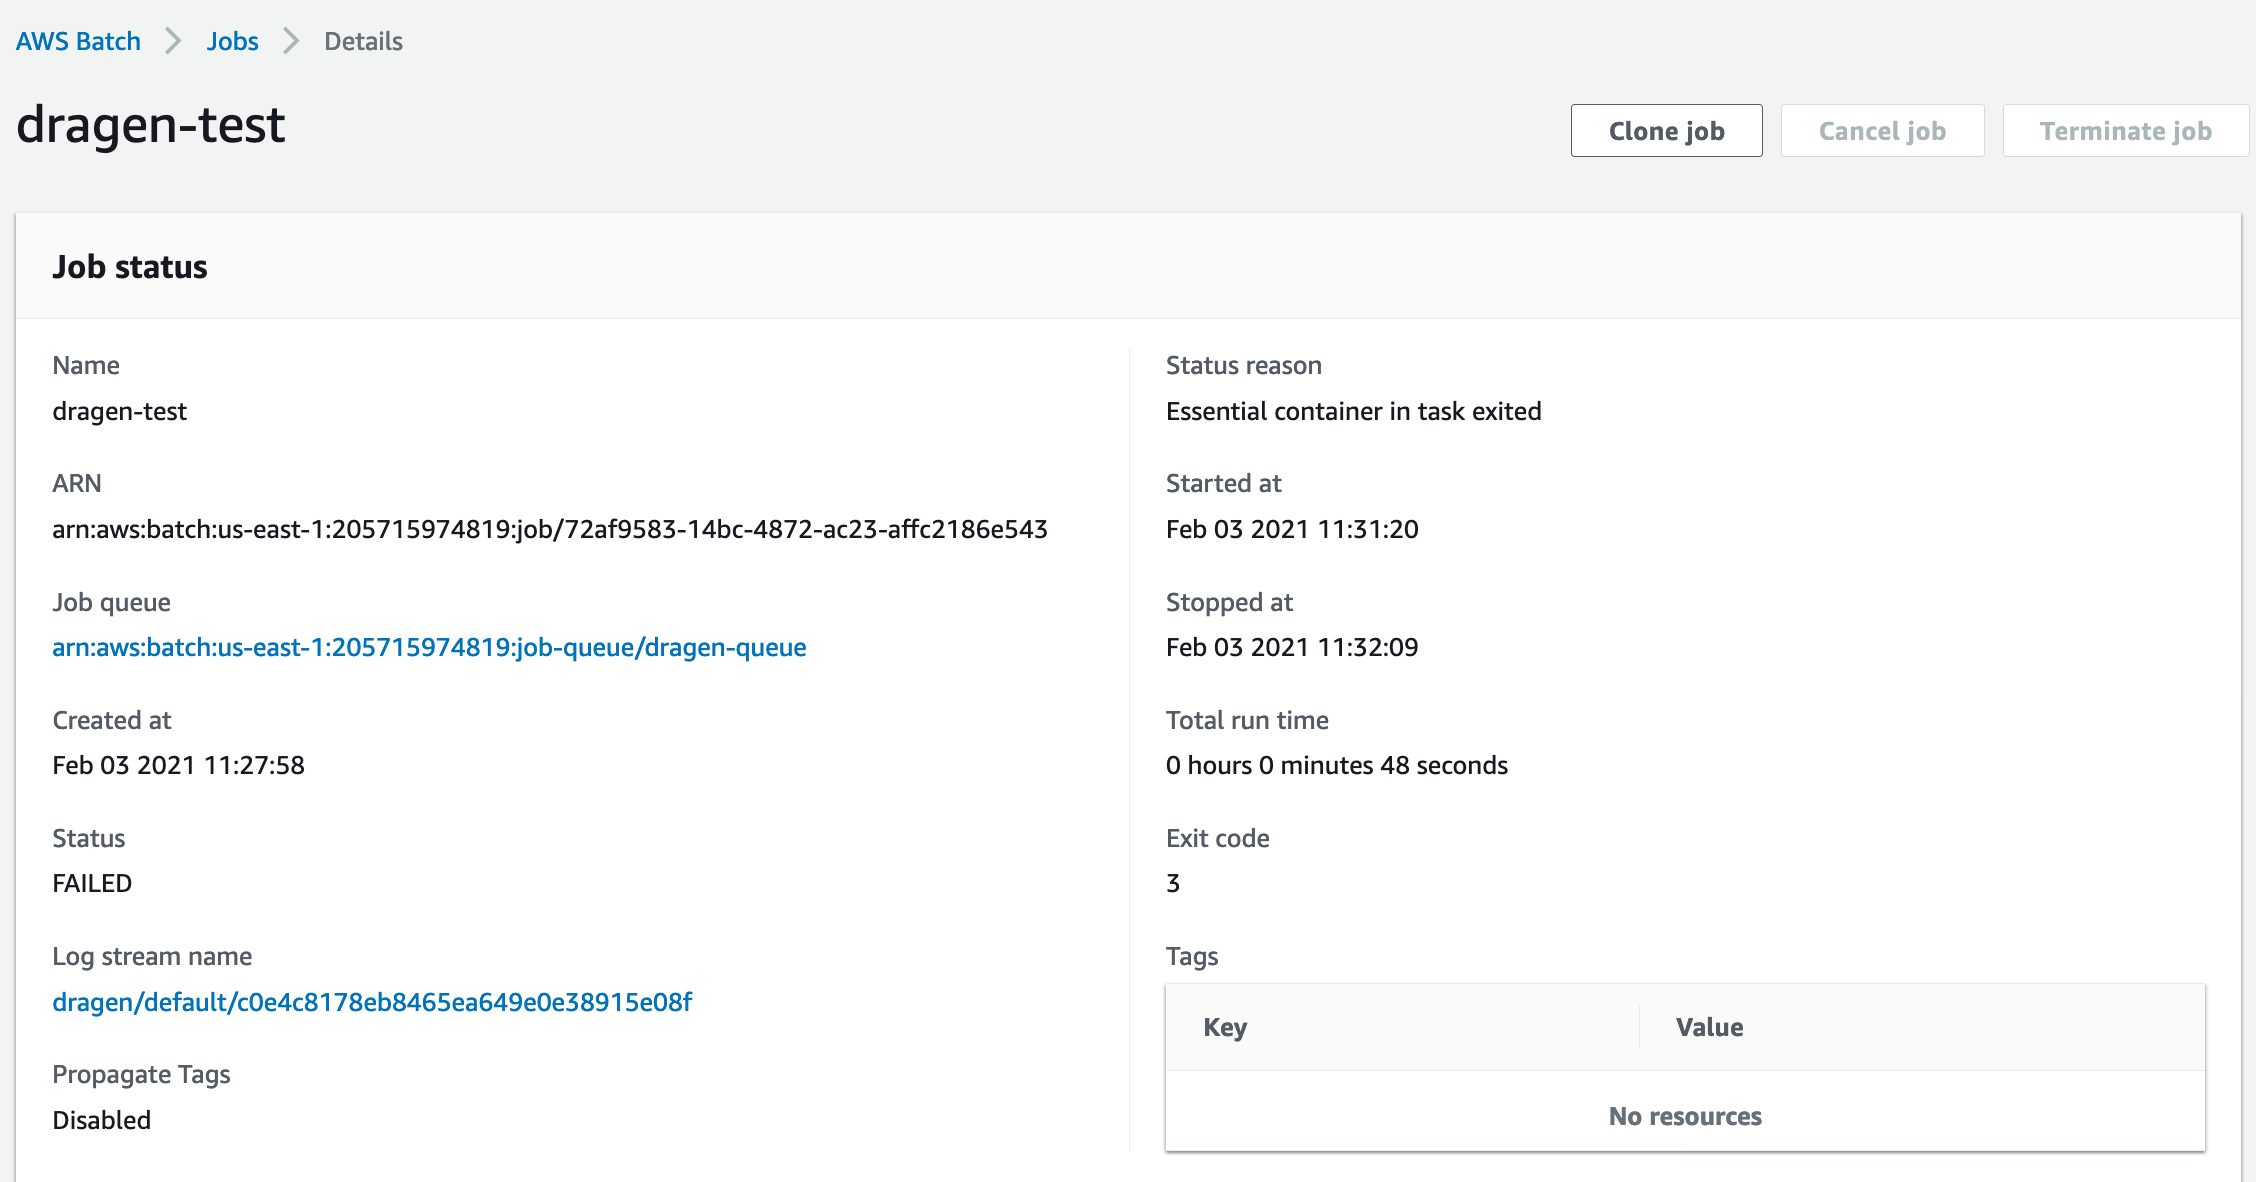
Task: Click the 'No resources' text in Tags table
Action: click(x=1685, y=1116)
